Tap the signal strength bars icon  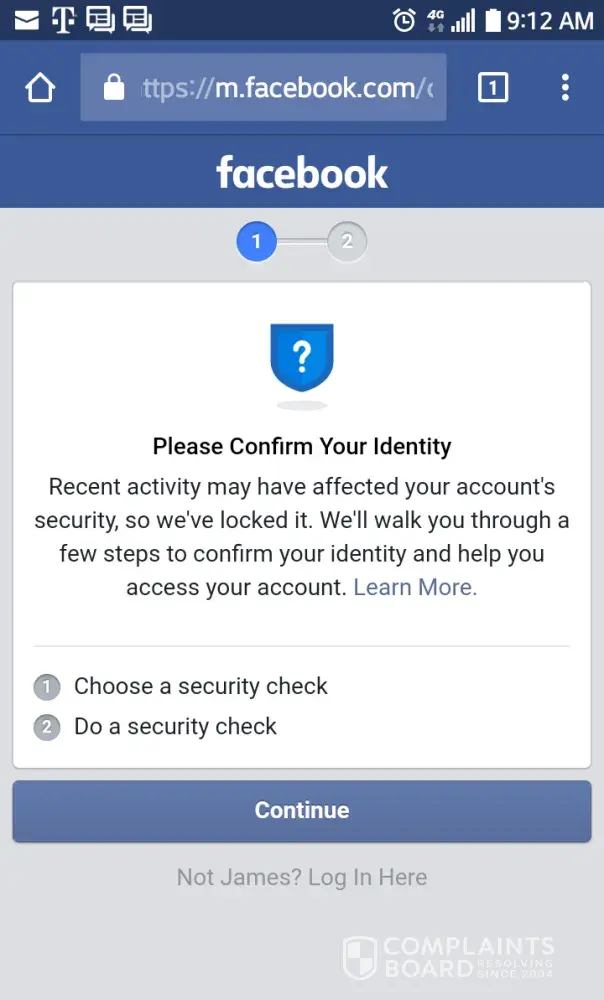click(x=463, y=20)
